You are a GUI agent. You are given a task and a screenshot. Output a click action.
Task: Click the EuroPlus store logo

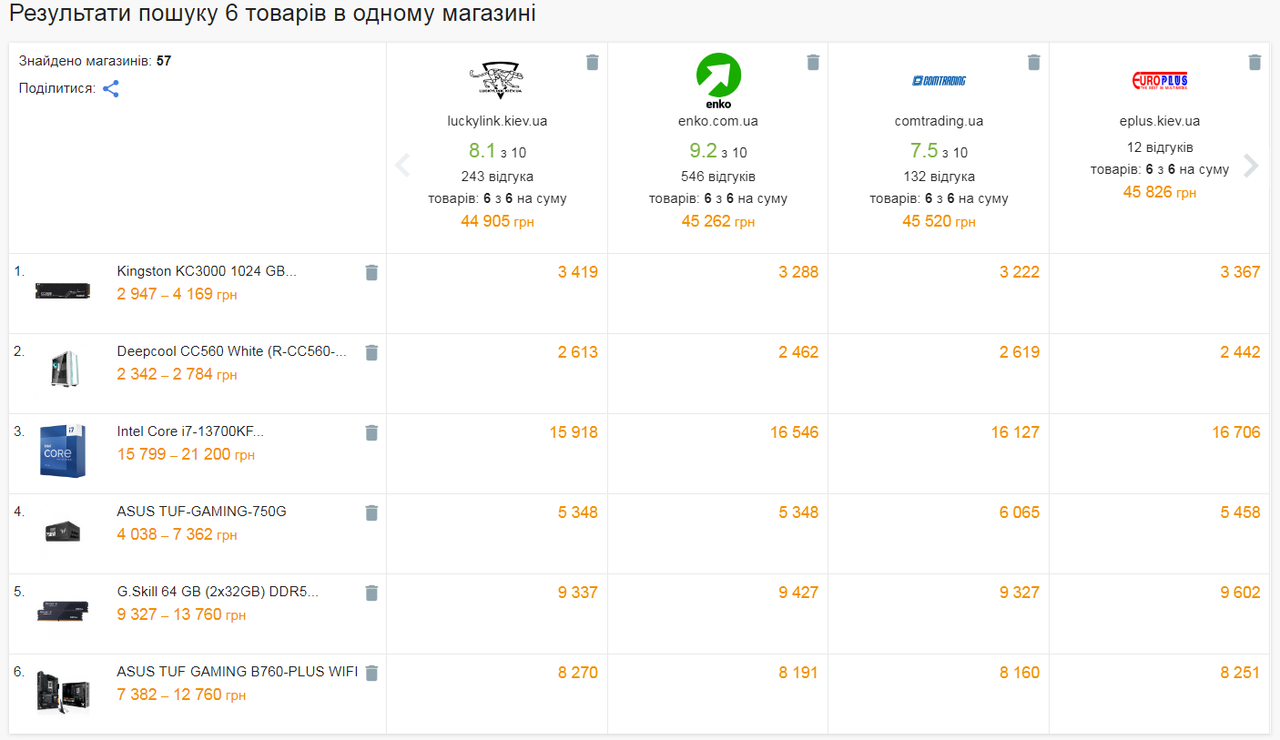pyautogui.click(x=1160, y=81)
